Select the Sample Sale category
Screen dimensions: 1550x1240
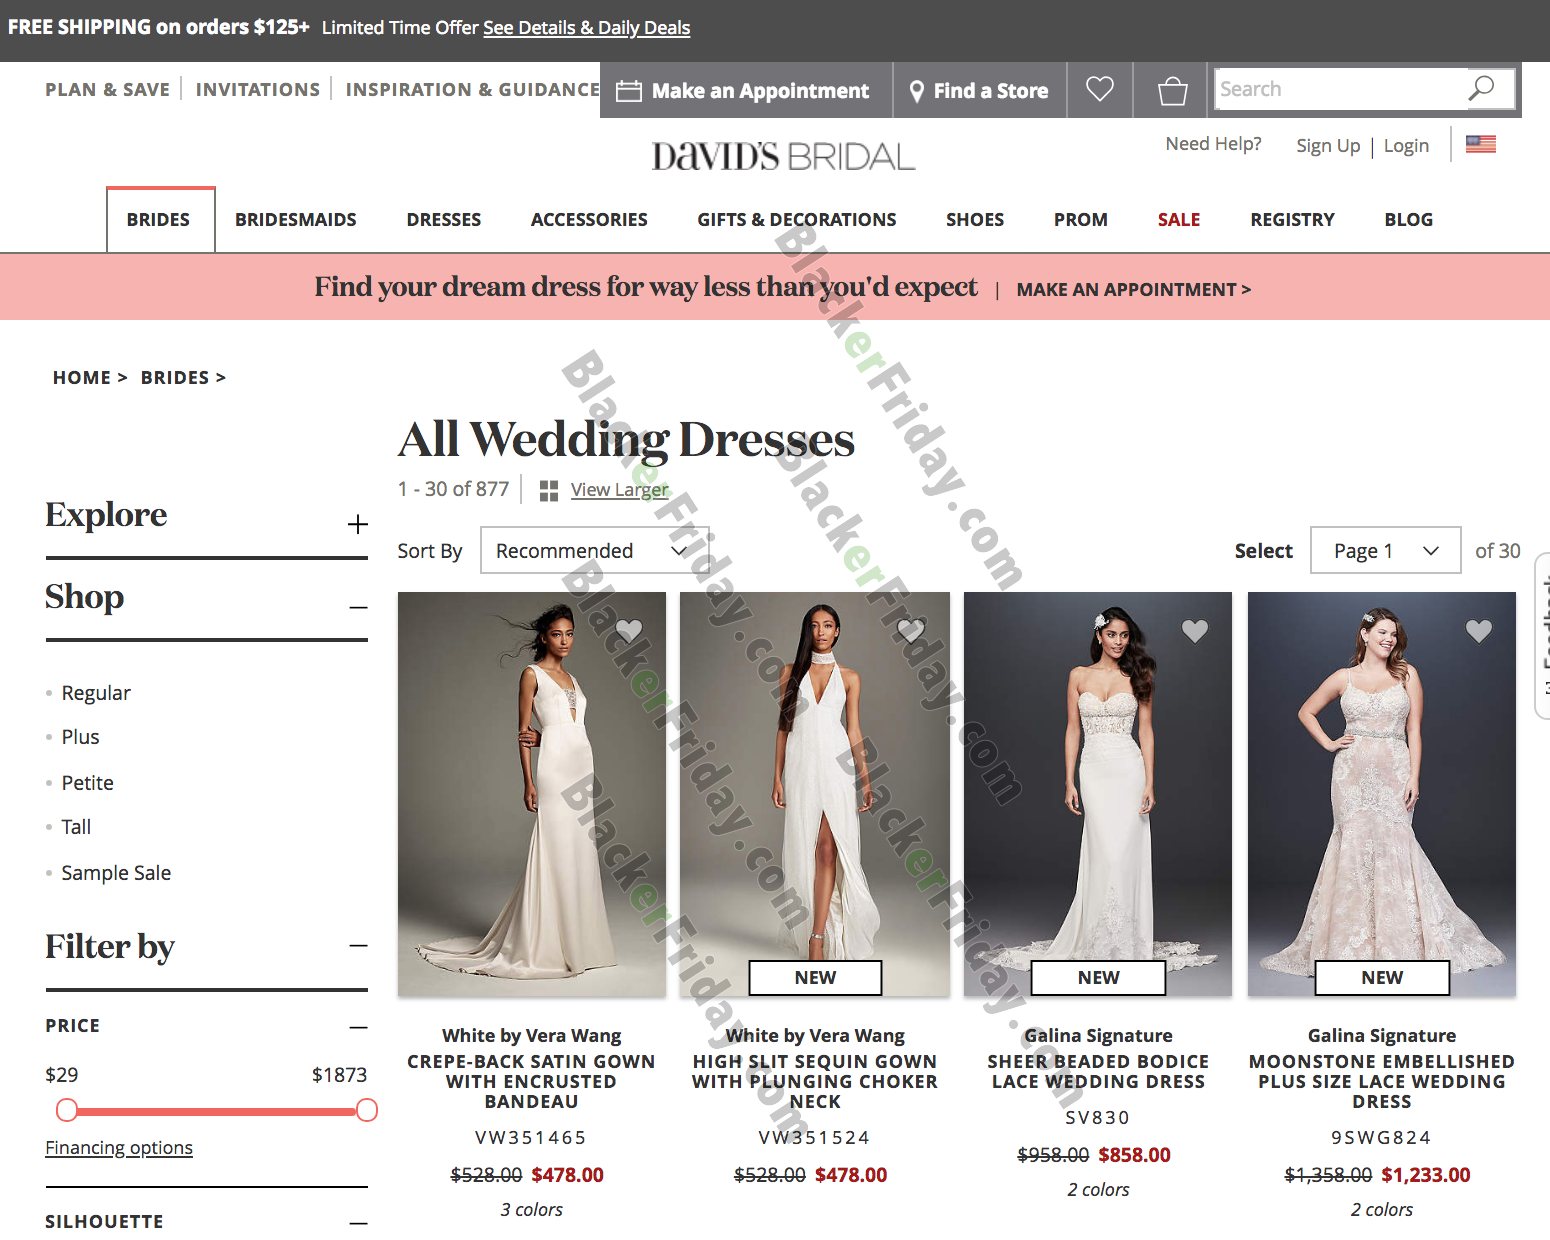point(116,873)
